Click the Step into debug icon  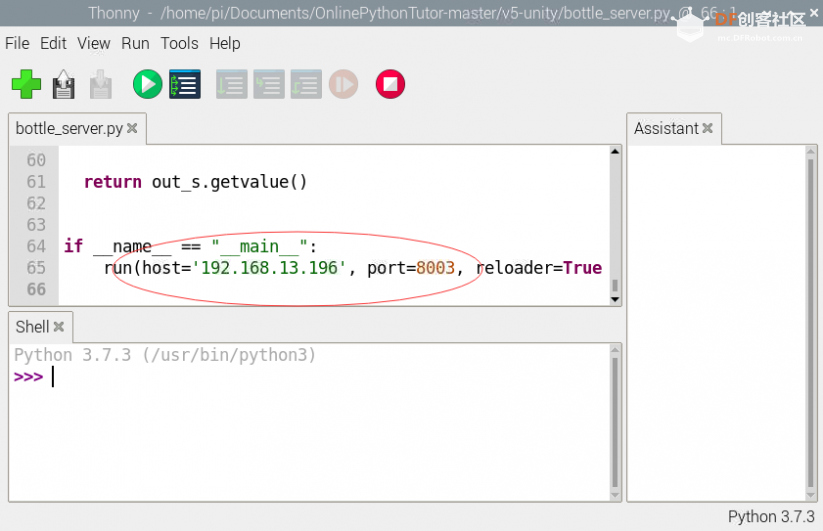point(269,84)
